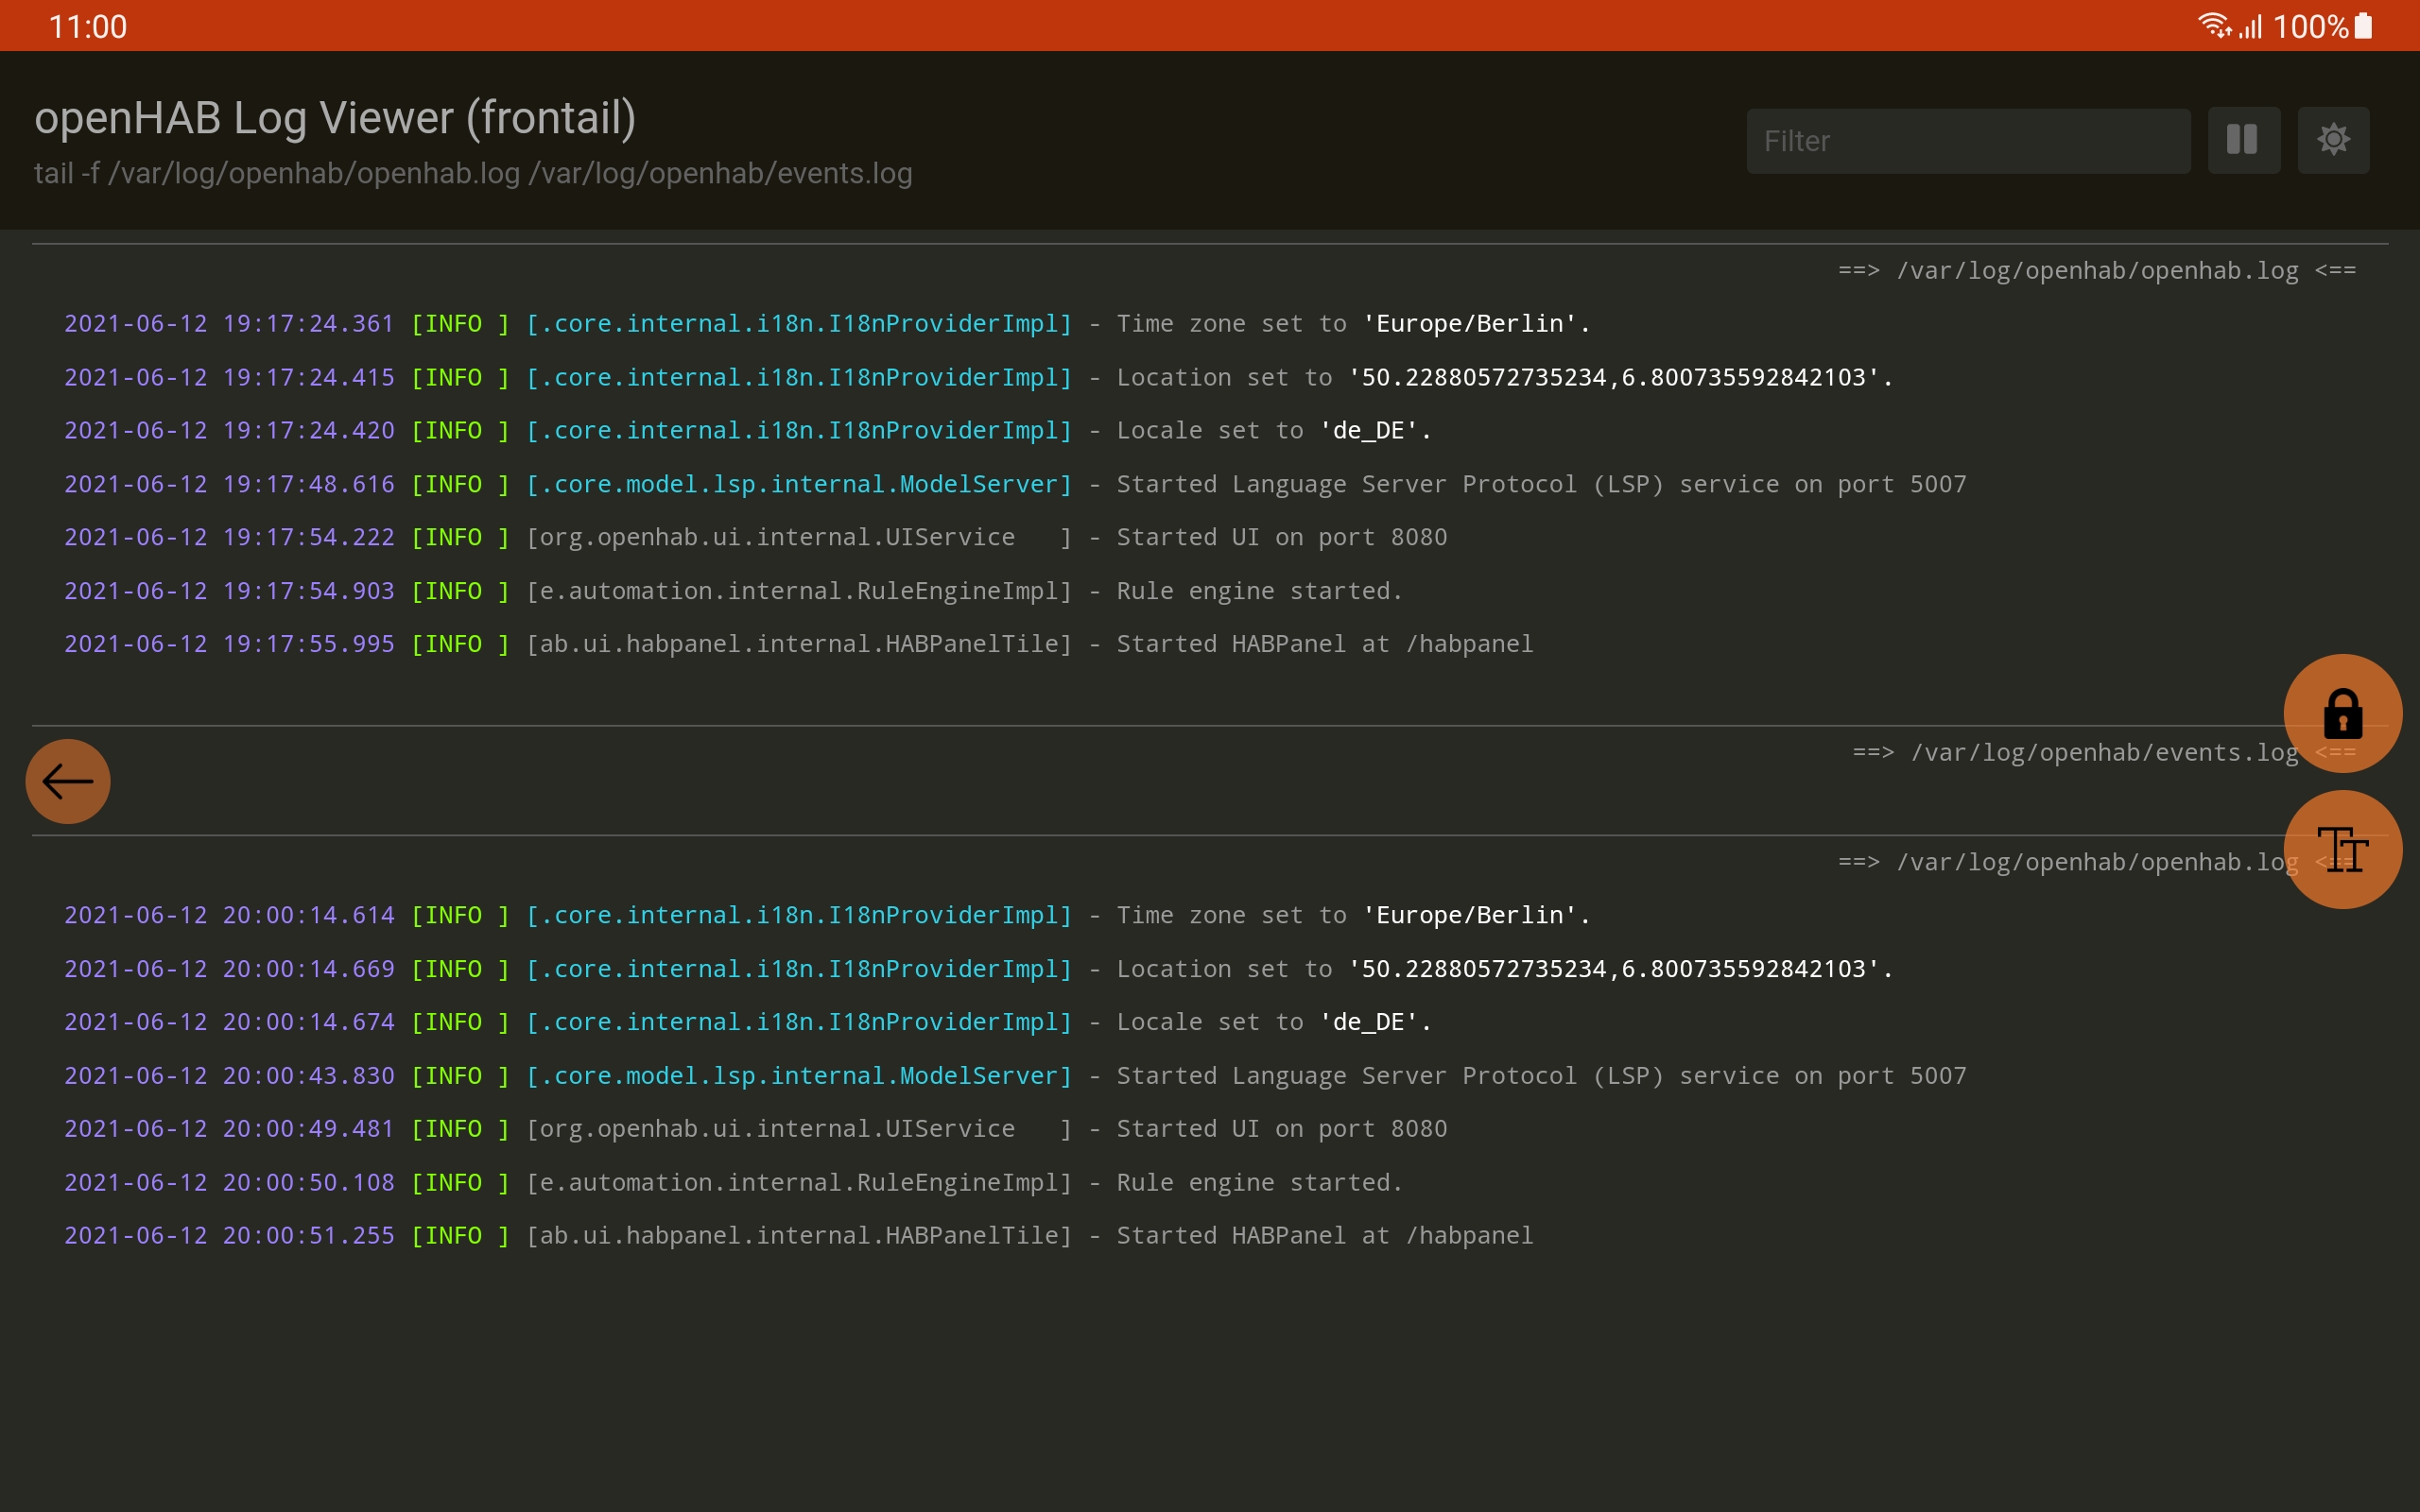Click the first openhab.log file header
This screenshot has height=1512, width=2420.
pyautogui.click(x=2096, y=271)
